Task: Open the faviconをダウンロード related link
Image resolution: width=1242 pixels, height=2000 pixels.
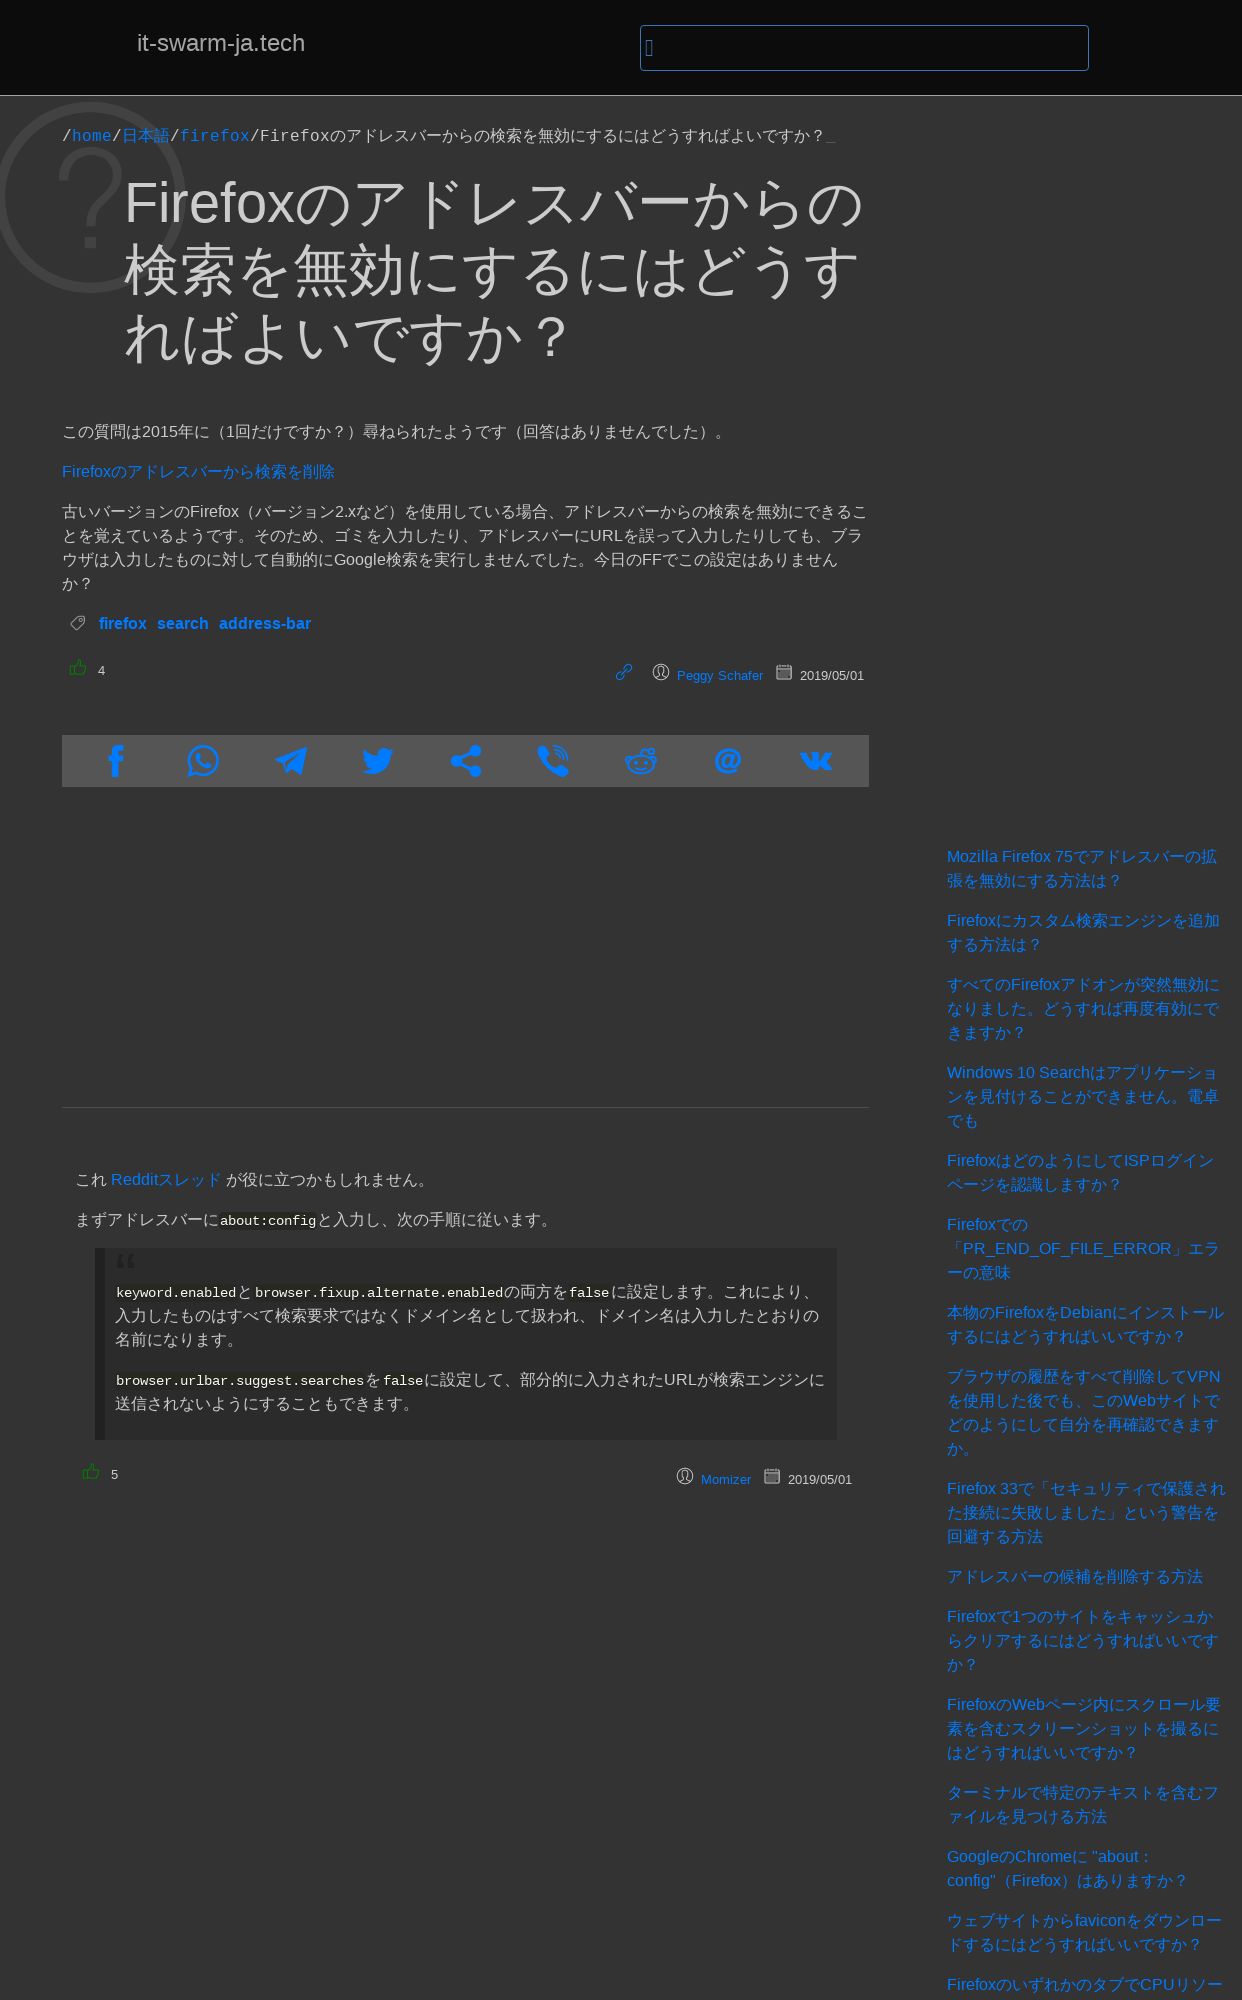Action: 1084,1933
